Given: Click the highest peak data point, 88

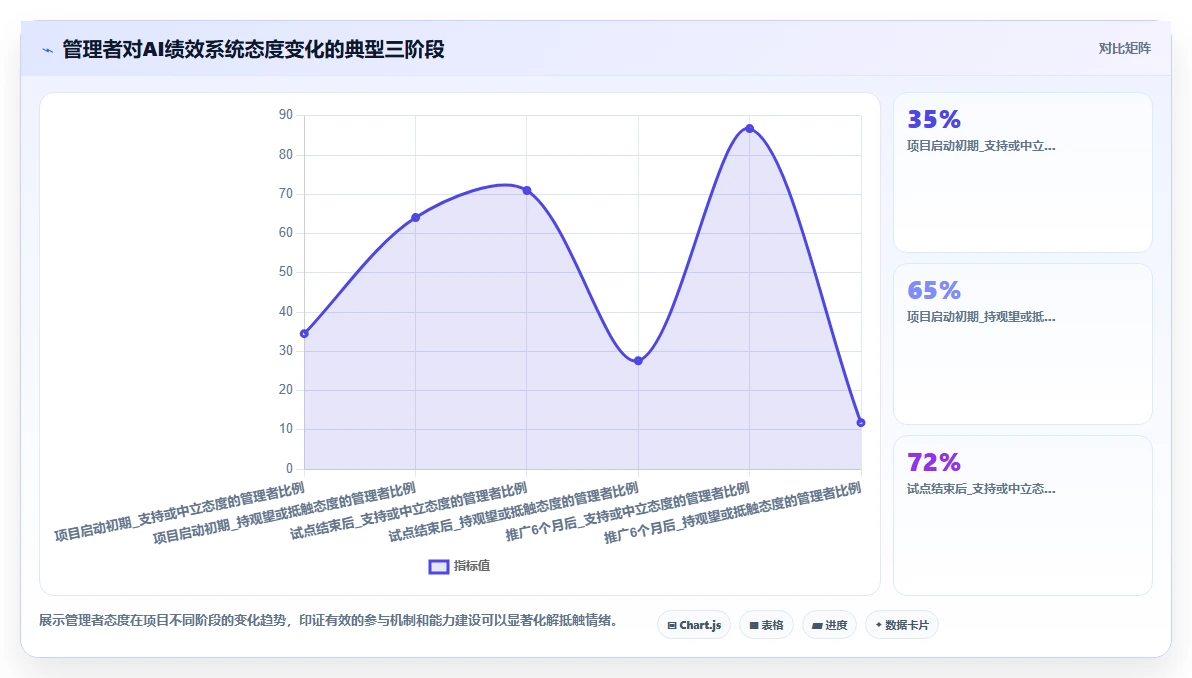Looking at the screenshot, I should pos(750,128).
